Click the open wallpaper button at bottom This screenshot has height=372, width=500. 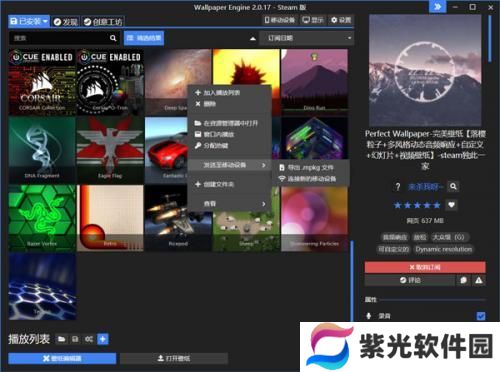[x=174, y=358]
